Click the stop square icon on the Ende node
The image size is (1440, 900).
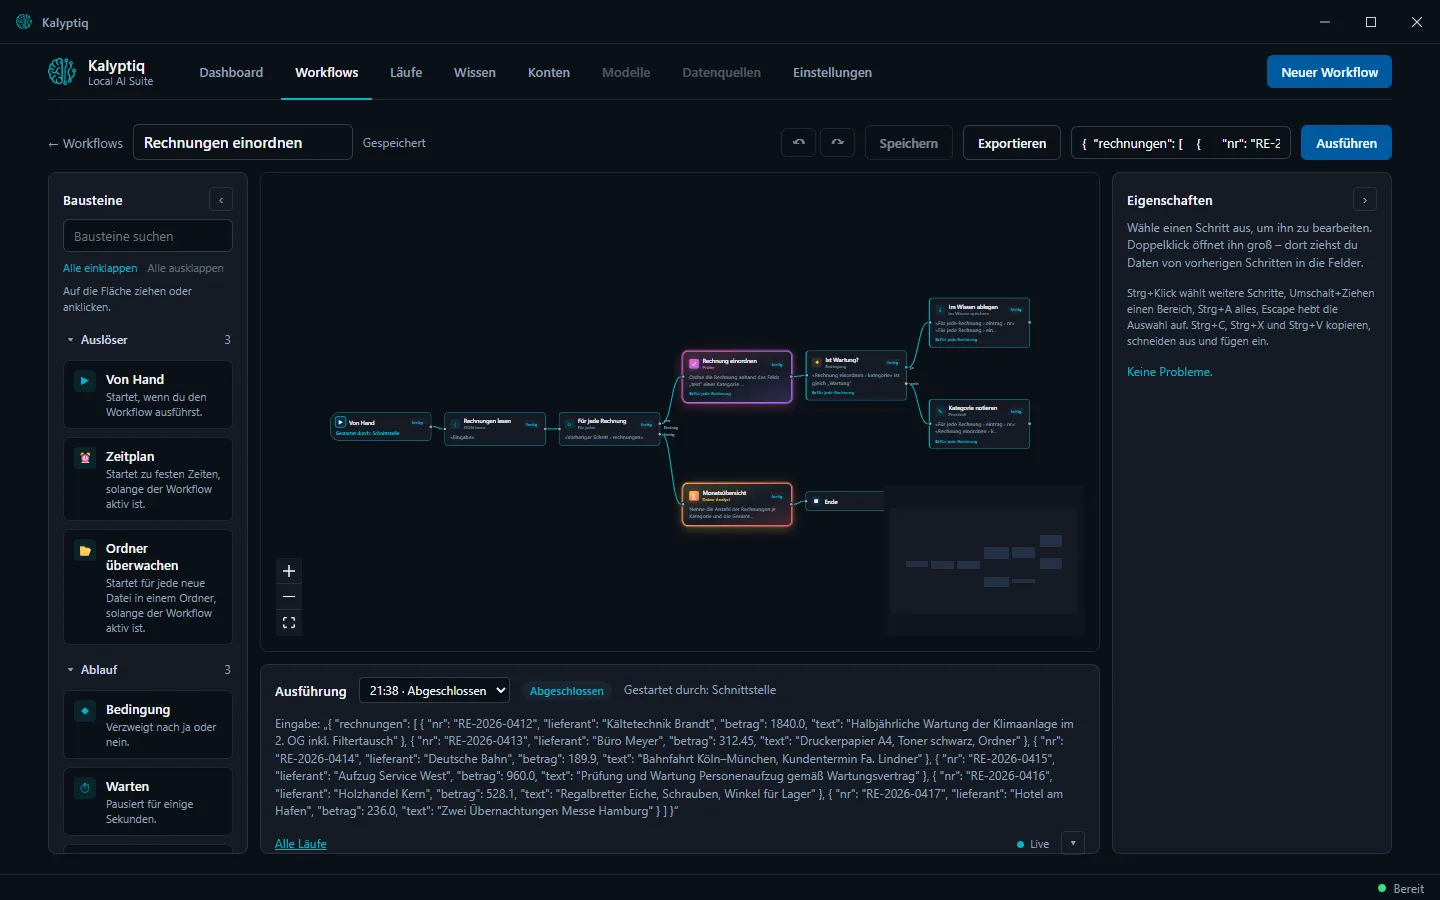(817, 501)
